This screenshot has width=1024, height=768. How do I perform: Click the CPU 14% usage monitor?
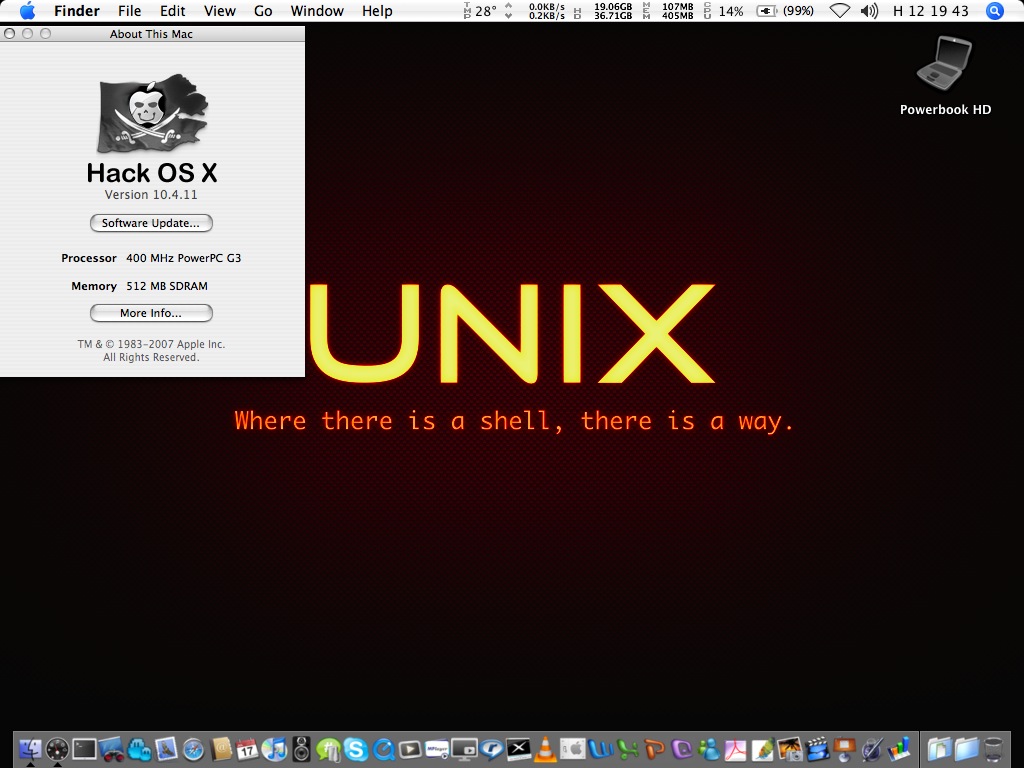(724, 11)
